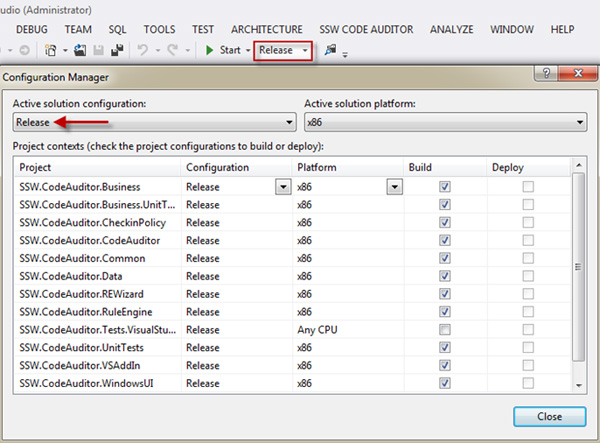Enable Build for SSW.CodeAuditor.Tests.VisualStu project
This screenshot has height=443, width=600.
(x=445, y=328)
